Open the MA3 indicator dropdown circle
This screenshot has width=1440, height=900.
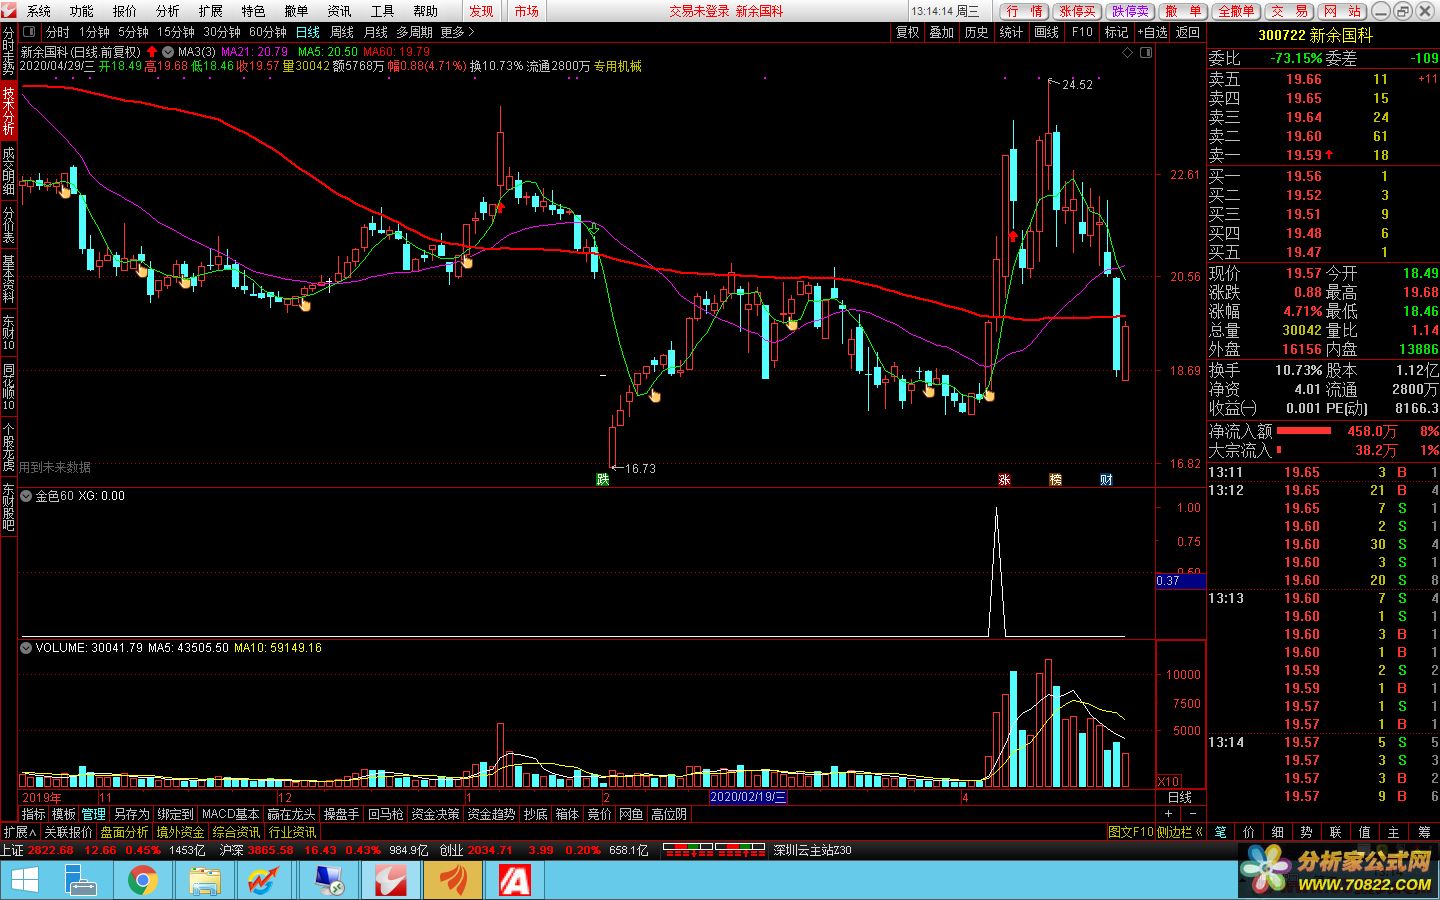(x=168, y=51)
